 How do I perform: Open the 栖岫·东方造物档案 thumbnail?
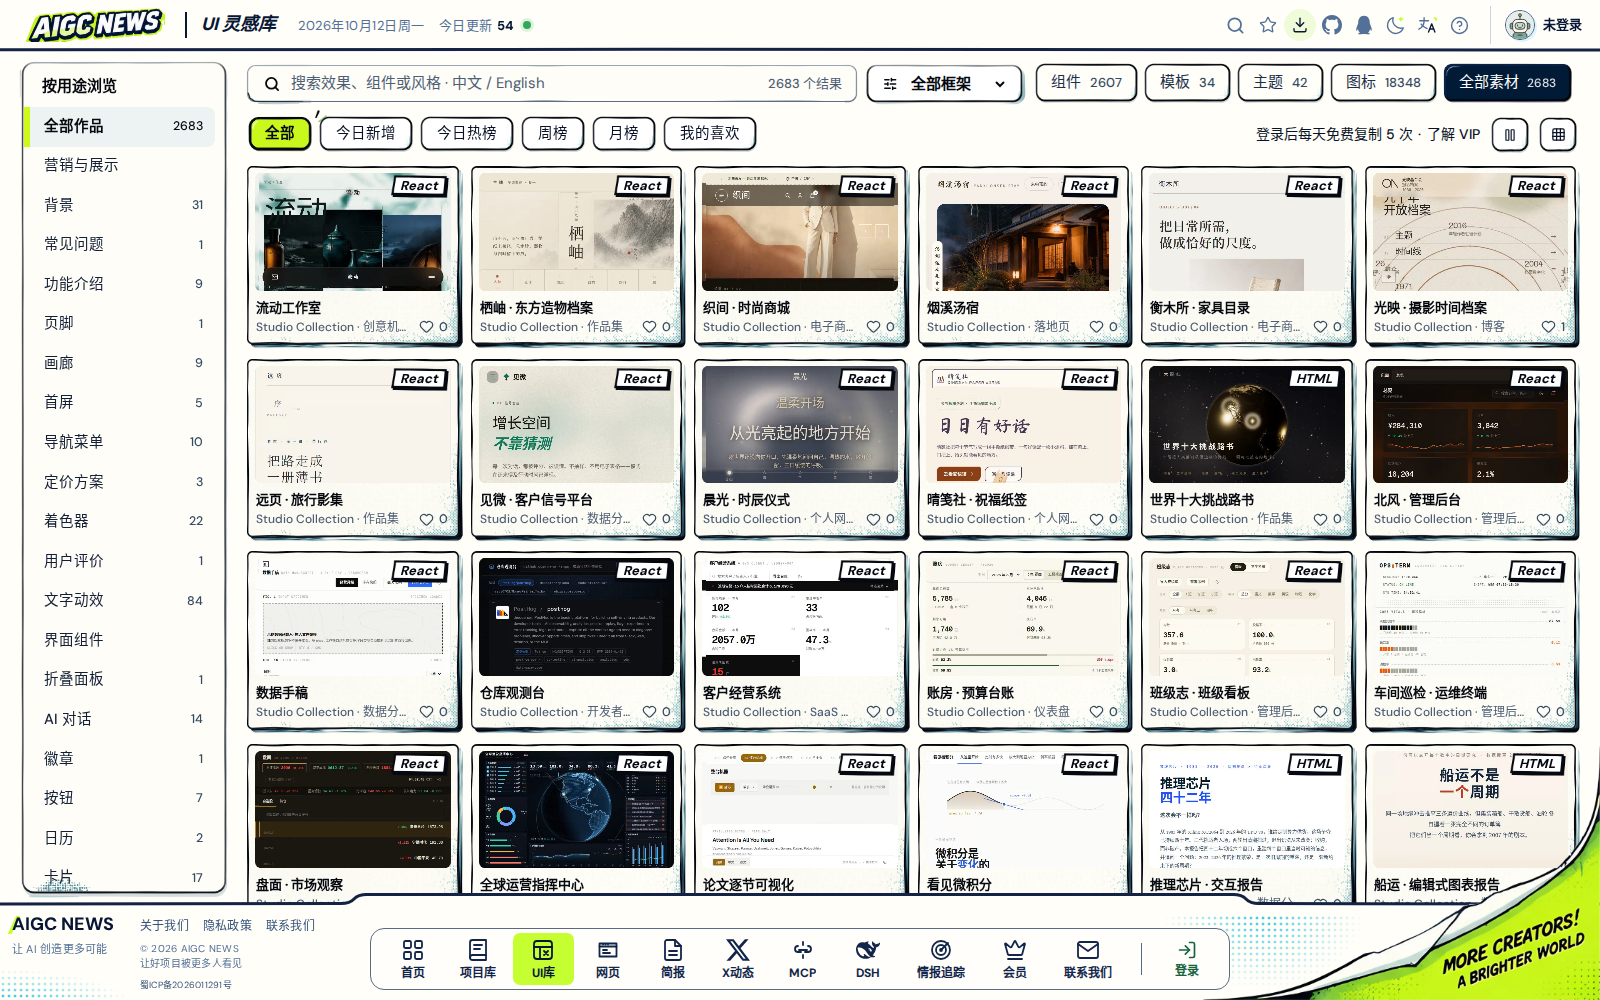[x=577, y=232]
